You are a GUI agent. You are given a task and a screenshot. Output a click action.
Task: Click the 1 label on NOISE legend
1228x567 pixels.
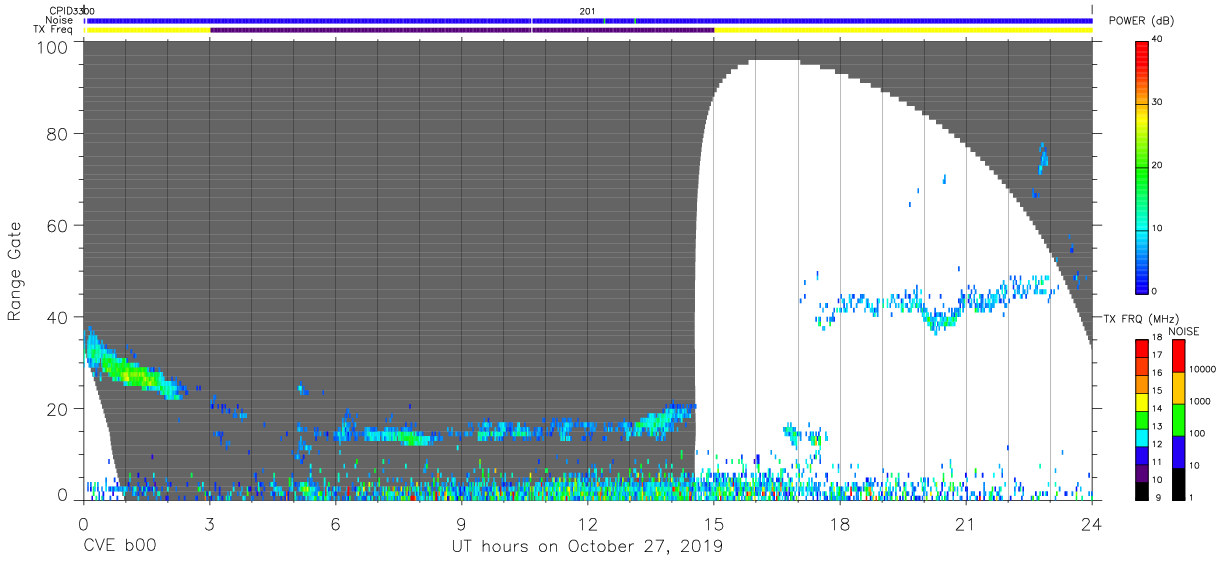pyautogui.click(x=1192, y=497)
